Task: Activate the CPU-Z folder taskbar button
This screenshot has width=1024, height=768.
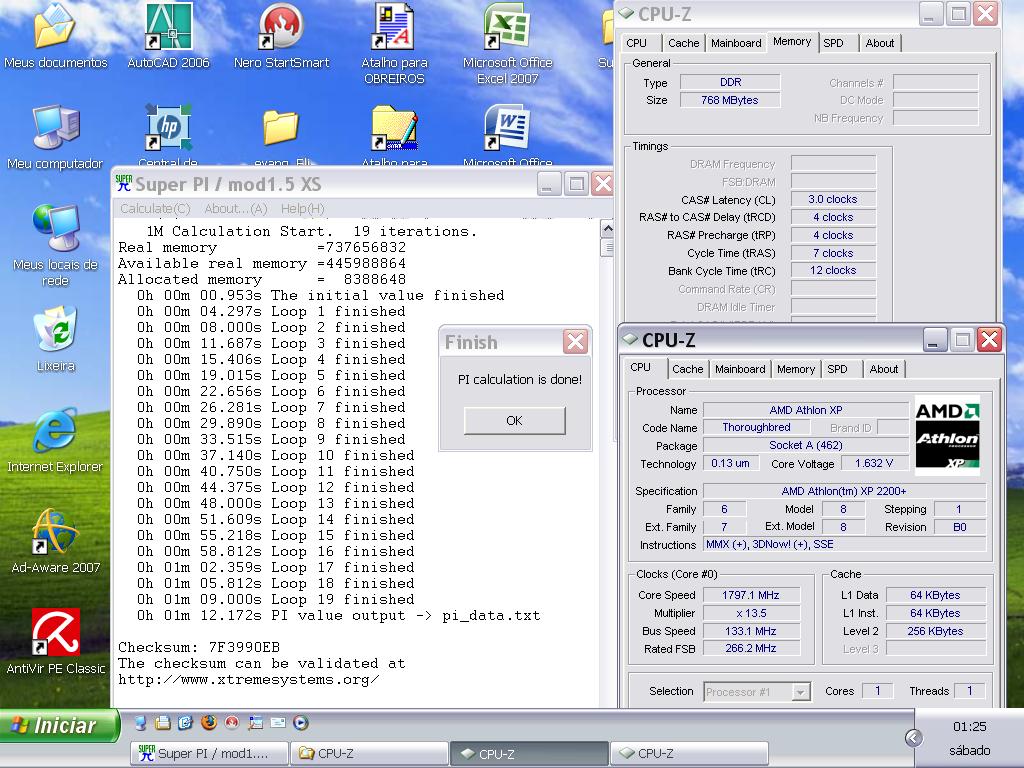Action: [370, 754]
